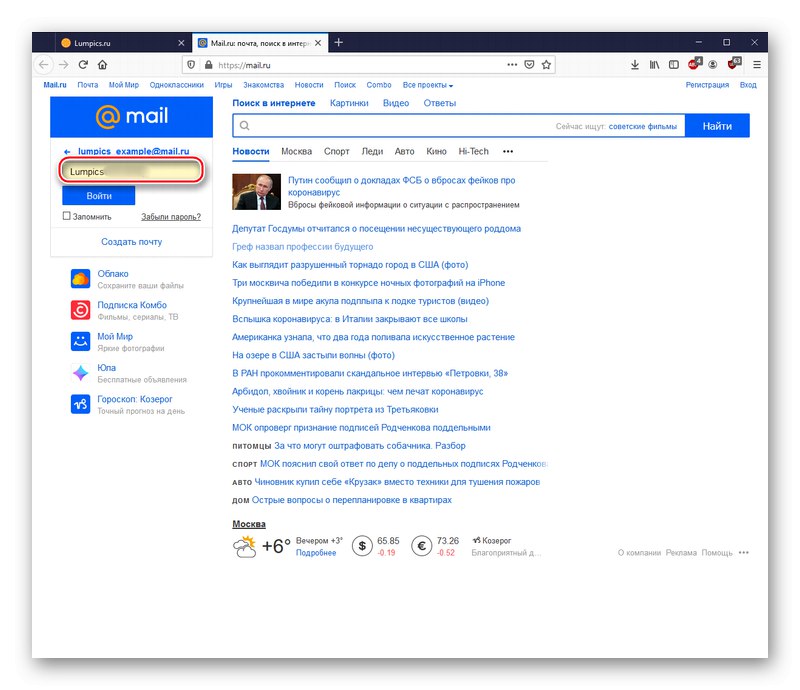Click the Юла star icon
Image resolution: width=800 pixels, height=690 pixels.
pyautogui.click(x=80, y=373)
